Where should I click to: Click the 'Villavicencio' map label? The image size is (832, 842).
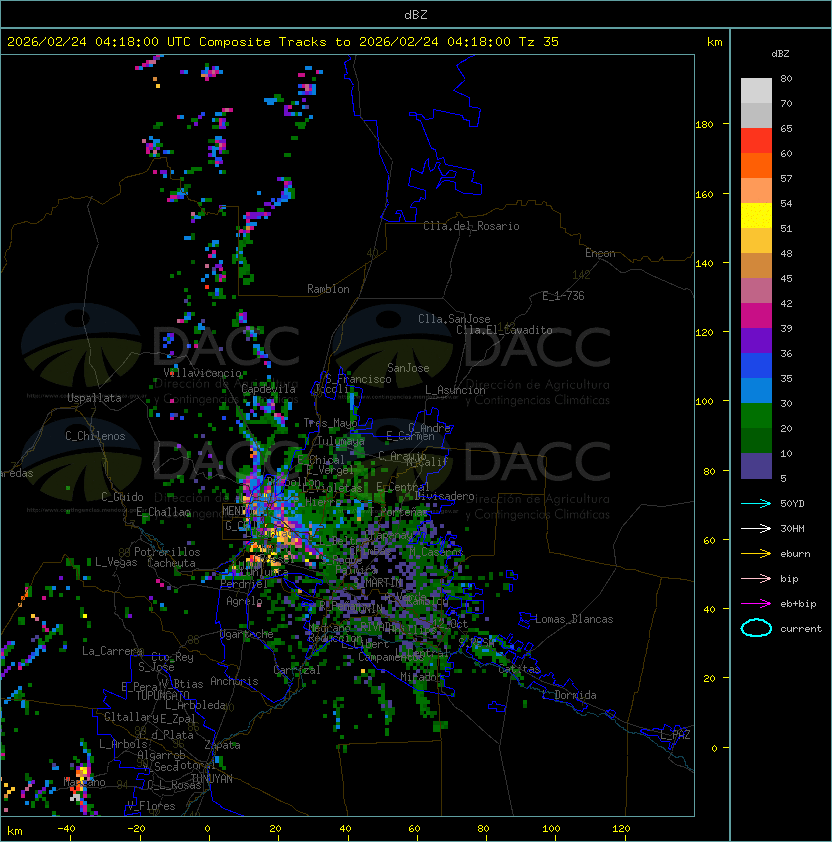click(202, 373)
